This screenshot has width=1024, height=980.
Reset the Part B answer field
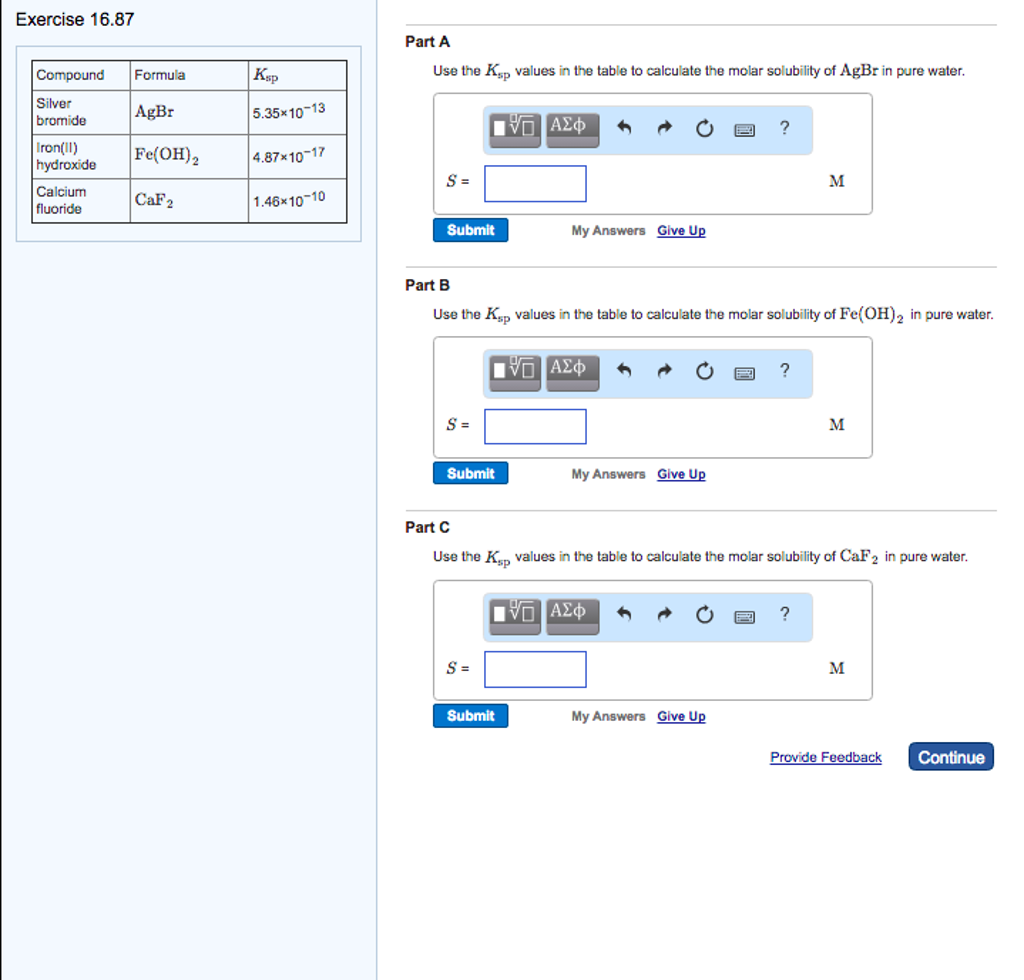(704, 371)
